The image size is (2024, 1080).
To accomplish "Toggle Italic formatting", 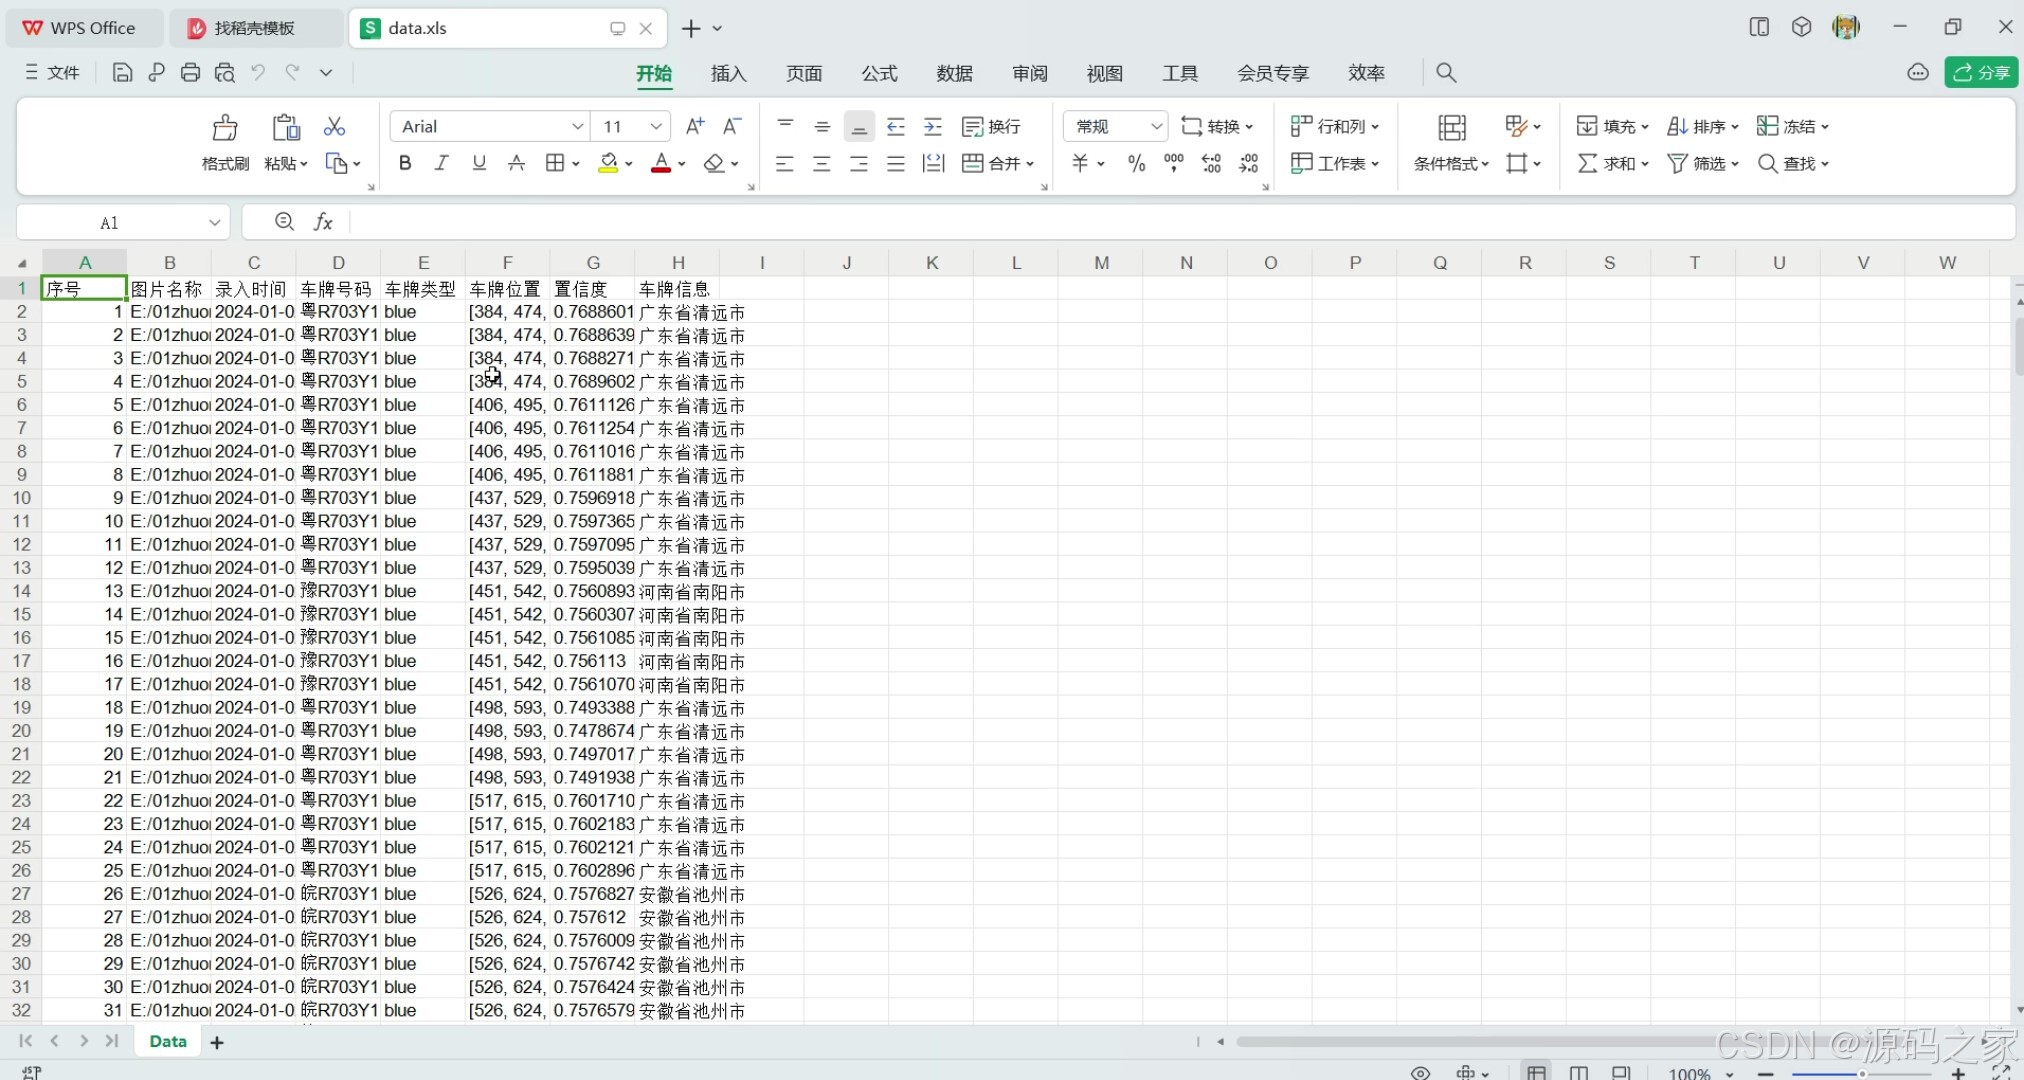I will click(x=441, y=163).
